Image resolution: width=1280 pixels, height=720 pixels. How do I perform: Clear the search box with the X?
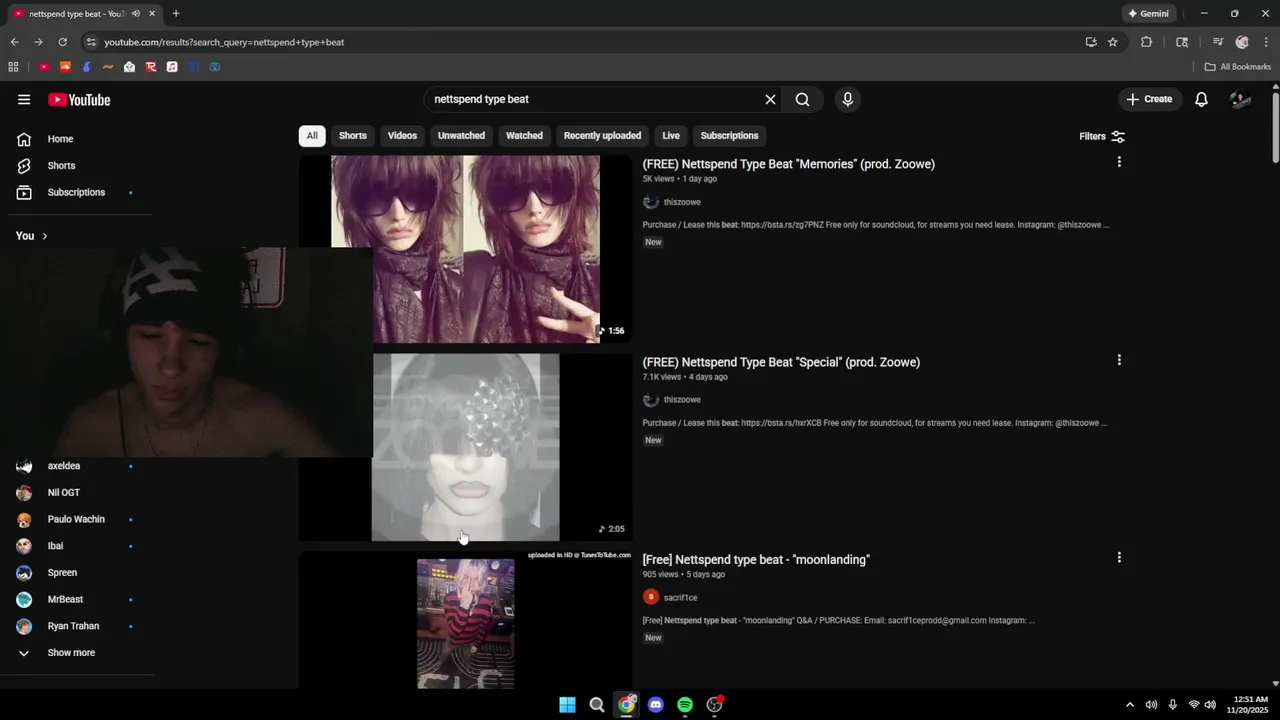(770, 99)
